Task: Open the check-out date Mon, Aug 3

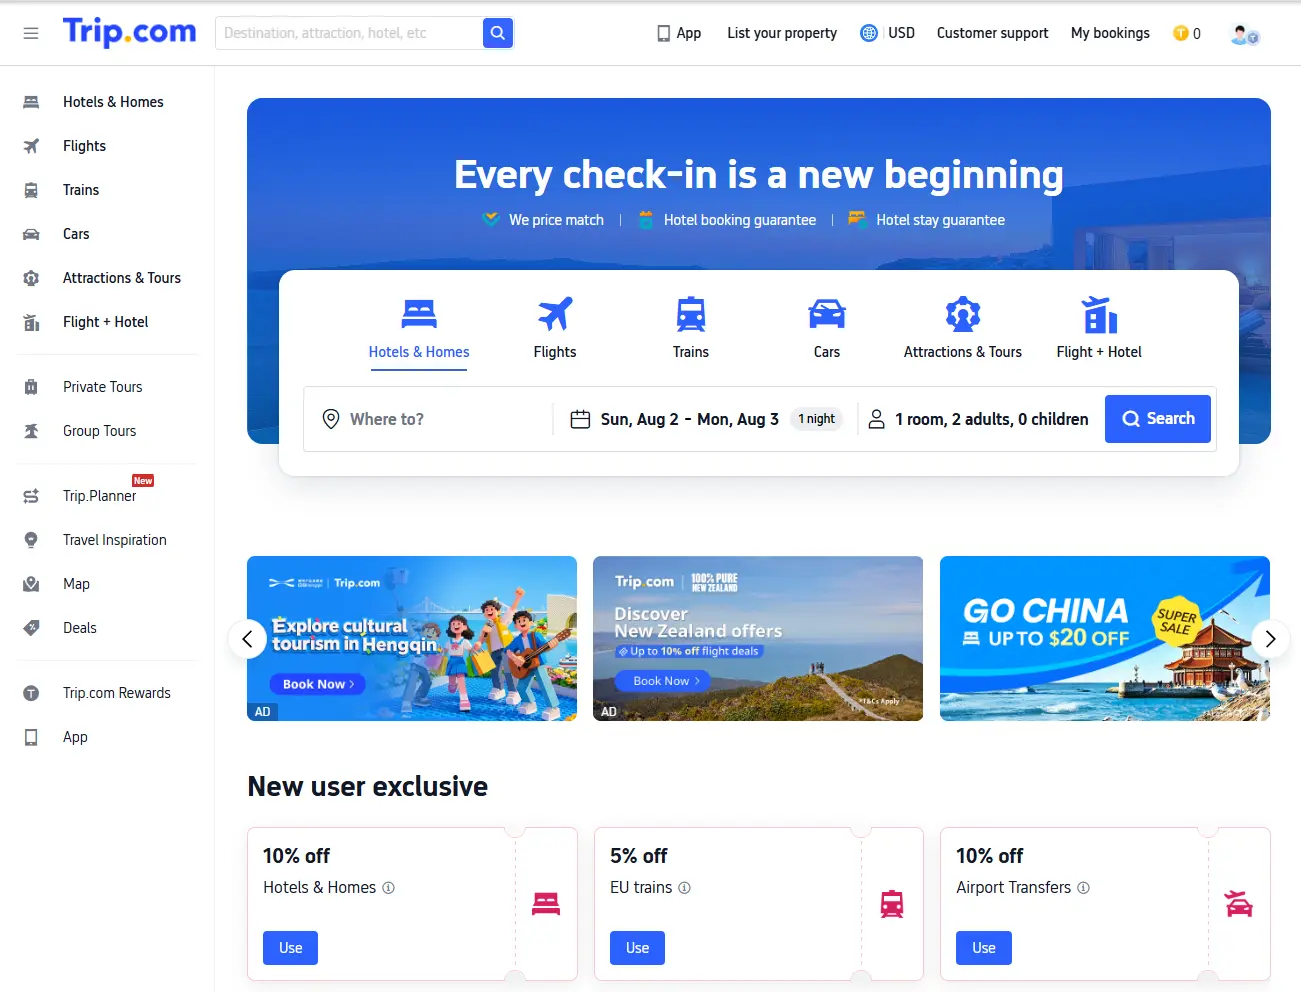Action: [x=738, y=419]
